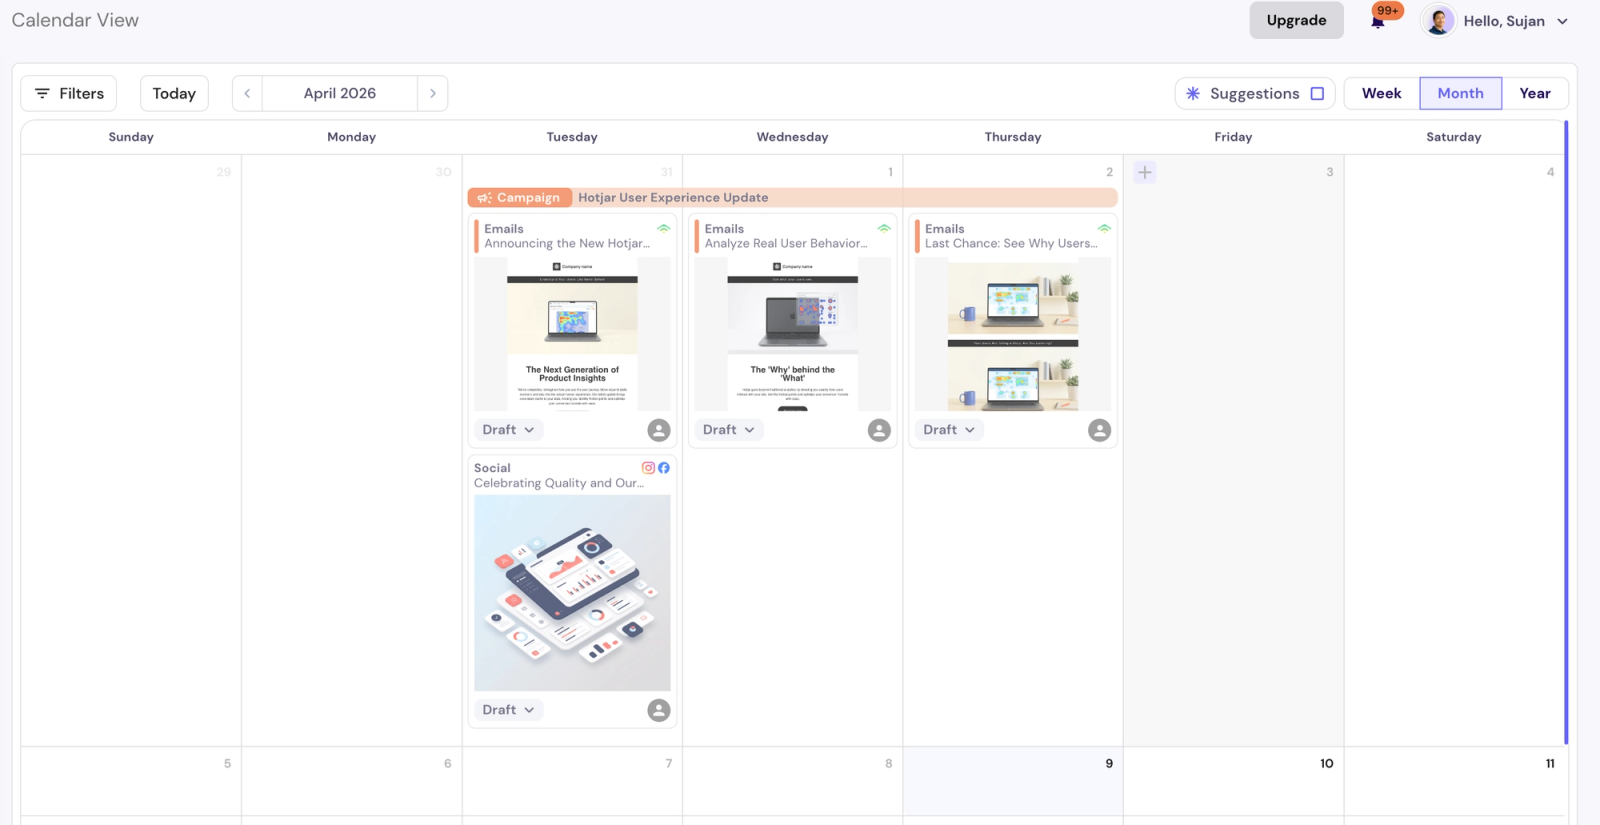
Task: Open the Social post dashboard image
Action: pos(572,593)
